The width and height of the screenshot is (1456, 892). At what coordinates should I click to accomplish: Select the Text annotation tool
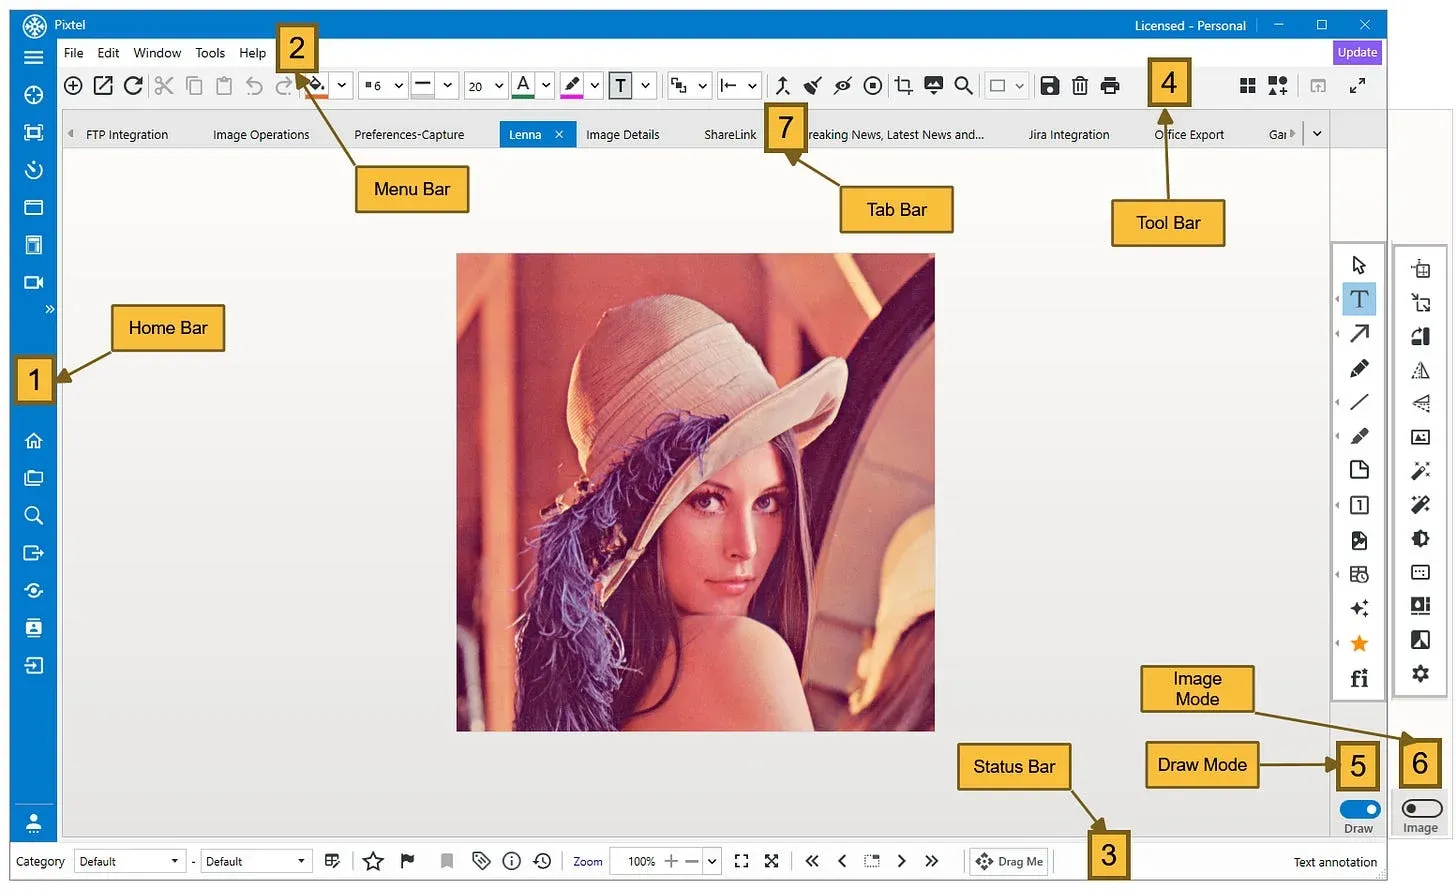point(1359,299)
